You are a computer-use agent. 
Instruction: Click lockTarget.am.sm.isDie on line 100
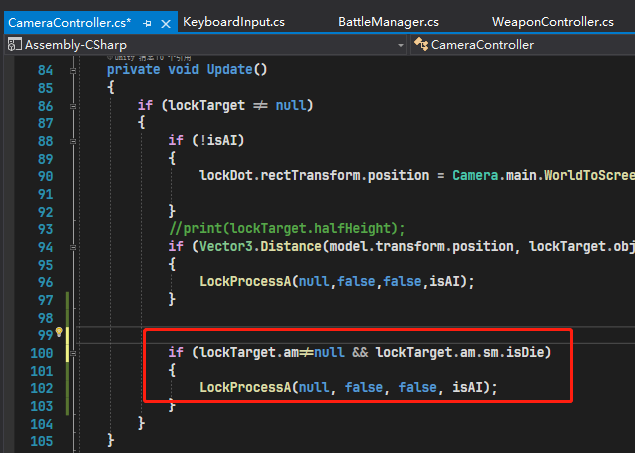pos(460,352)
